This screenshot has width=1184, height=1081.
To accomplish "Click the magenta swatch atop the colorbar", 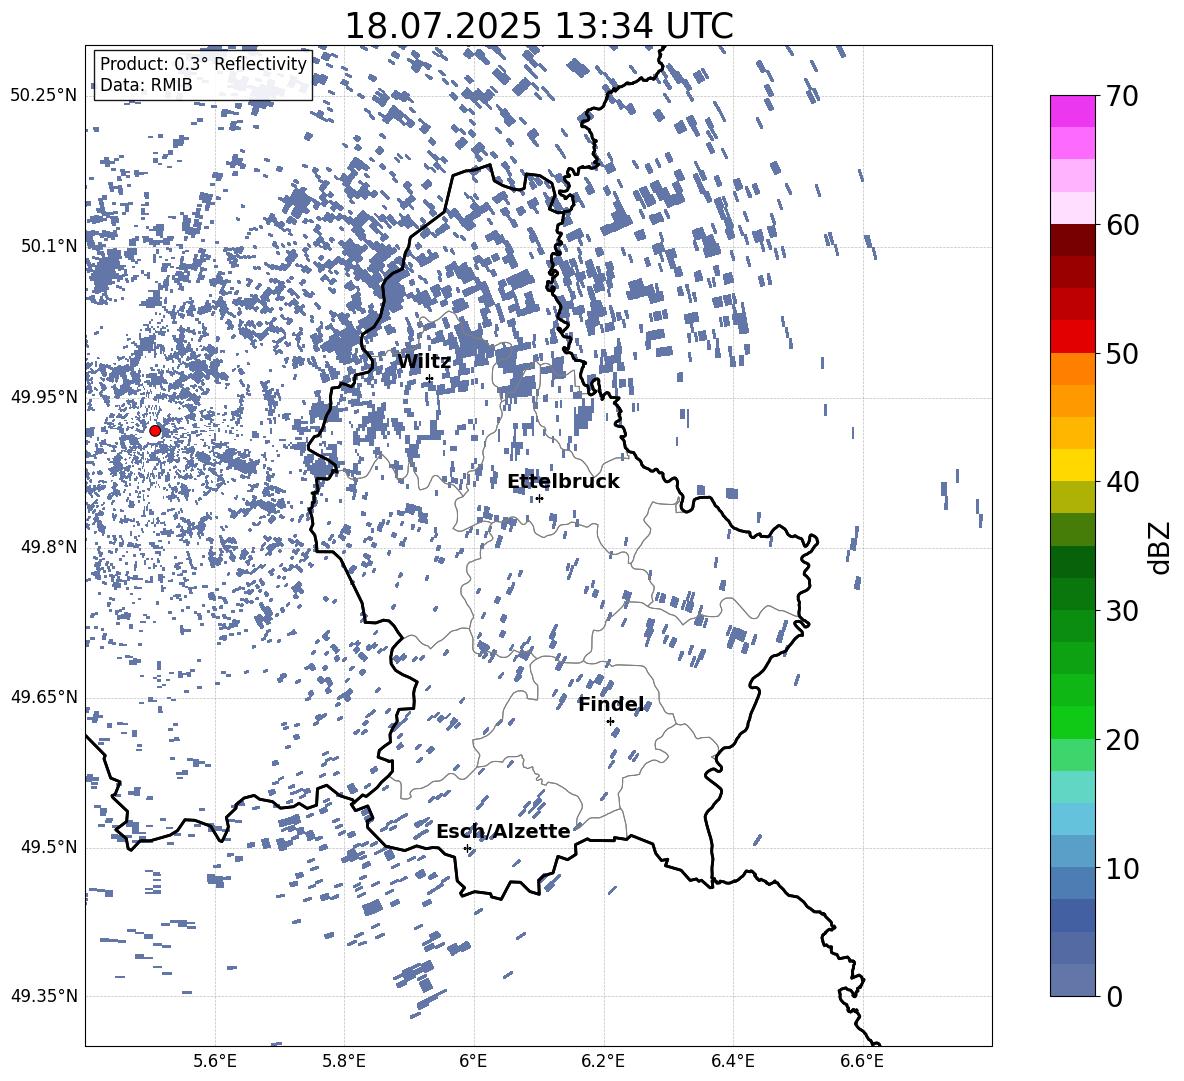I will click(x=1072, y=111).
